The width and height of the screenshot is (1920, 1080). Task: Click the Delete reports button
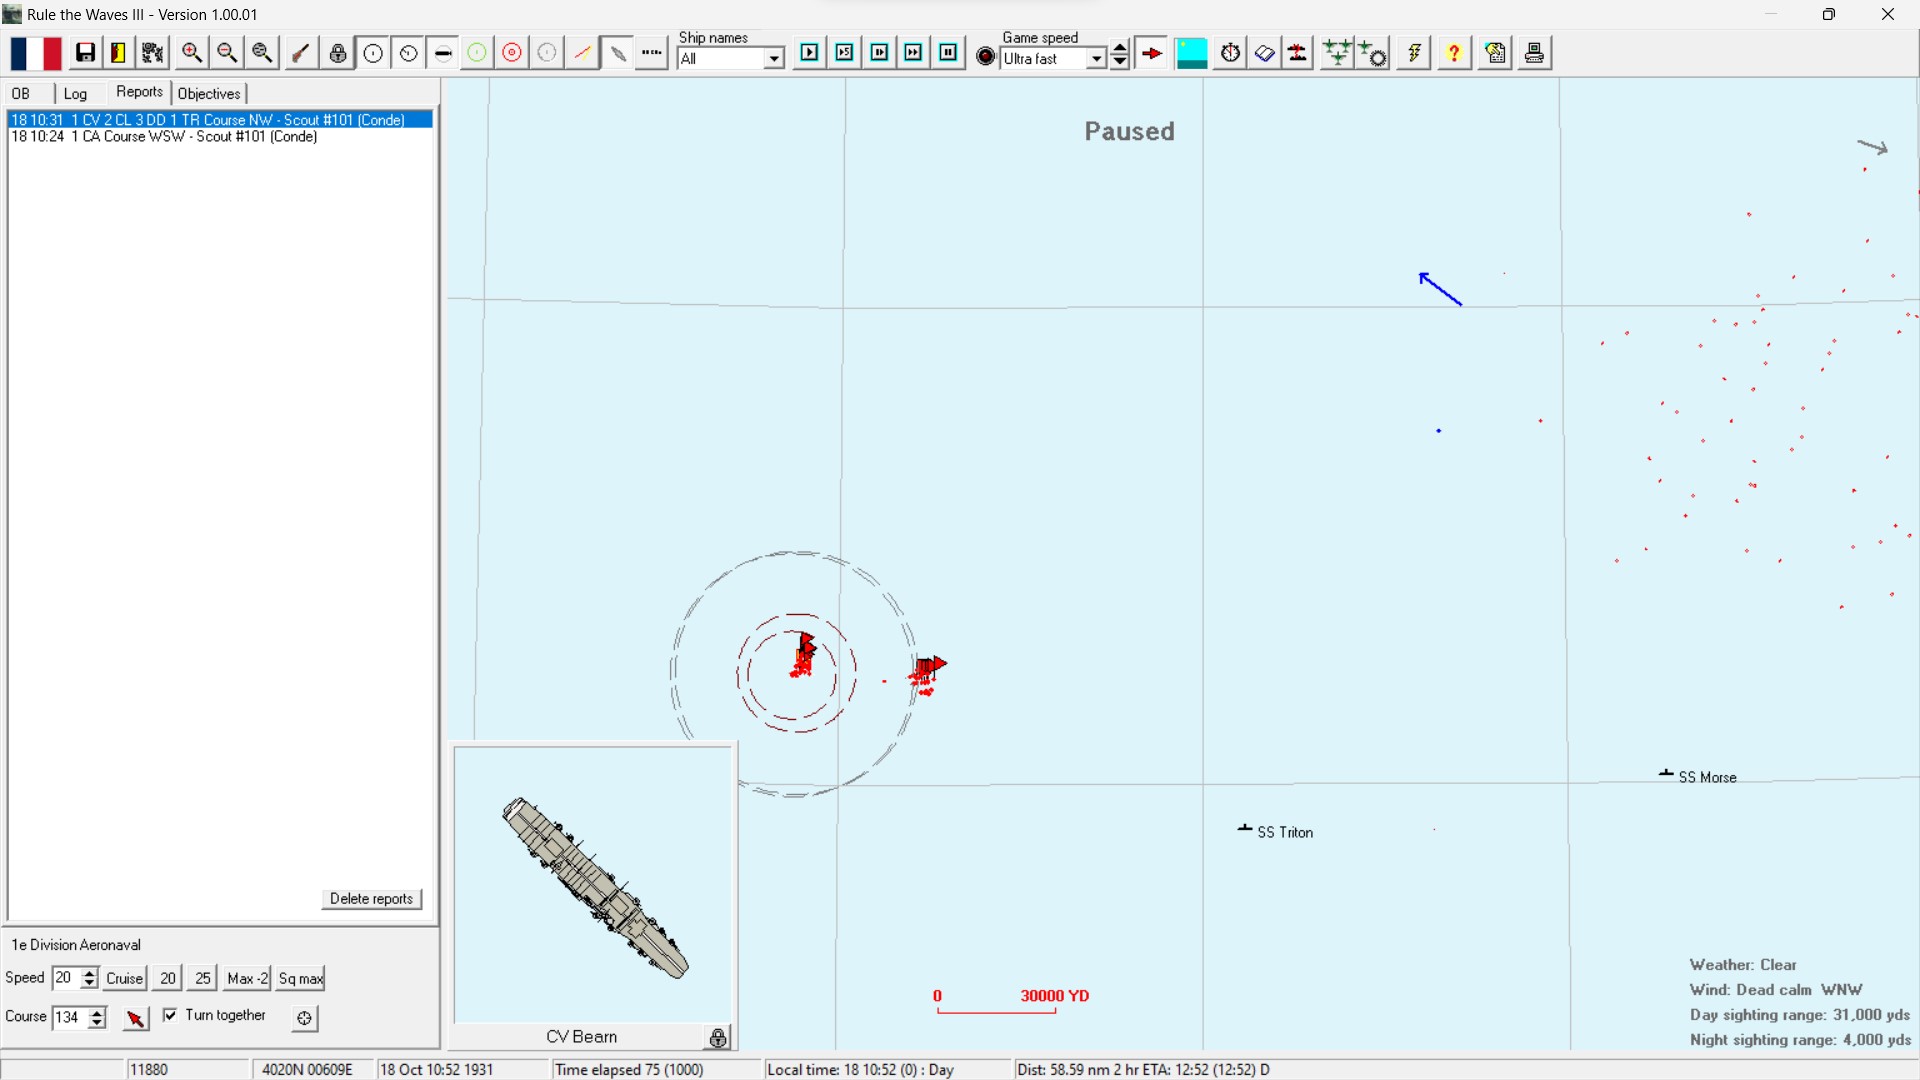pyautogui.click(x=372, y=899)
